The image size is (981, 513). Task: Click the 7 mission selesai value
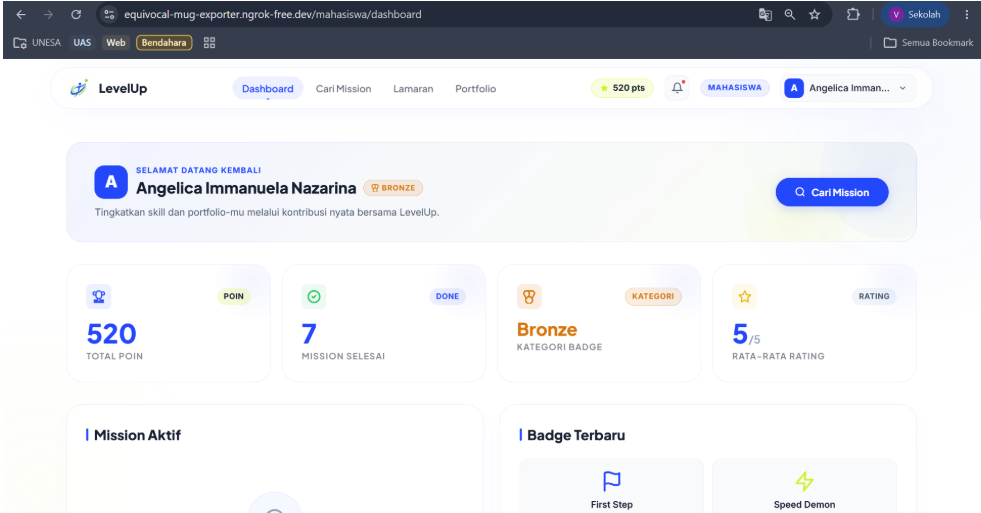[309, 334]
